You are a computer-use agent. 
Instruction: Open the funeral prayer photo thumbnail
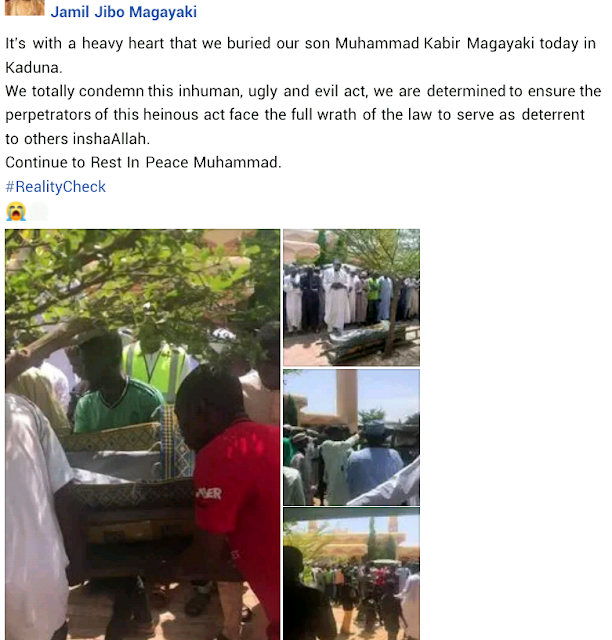[x=352, y=298]
